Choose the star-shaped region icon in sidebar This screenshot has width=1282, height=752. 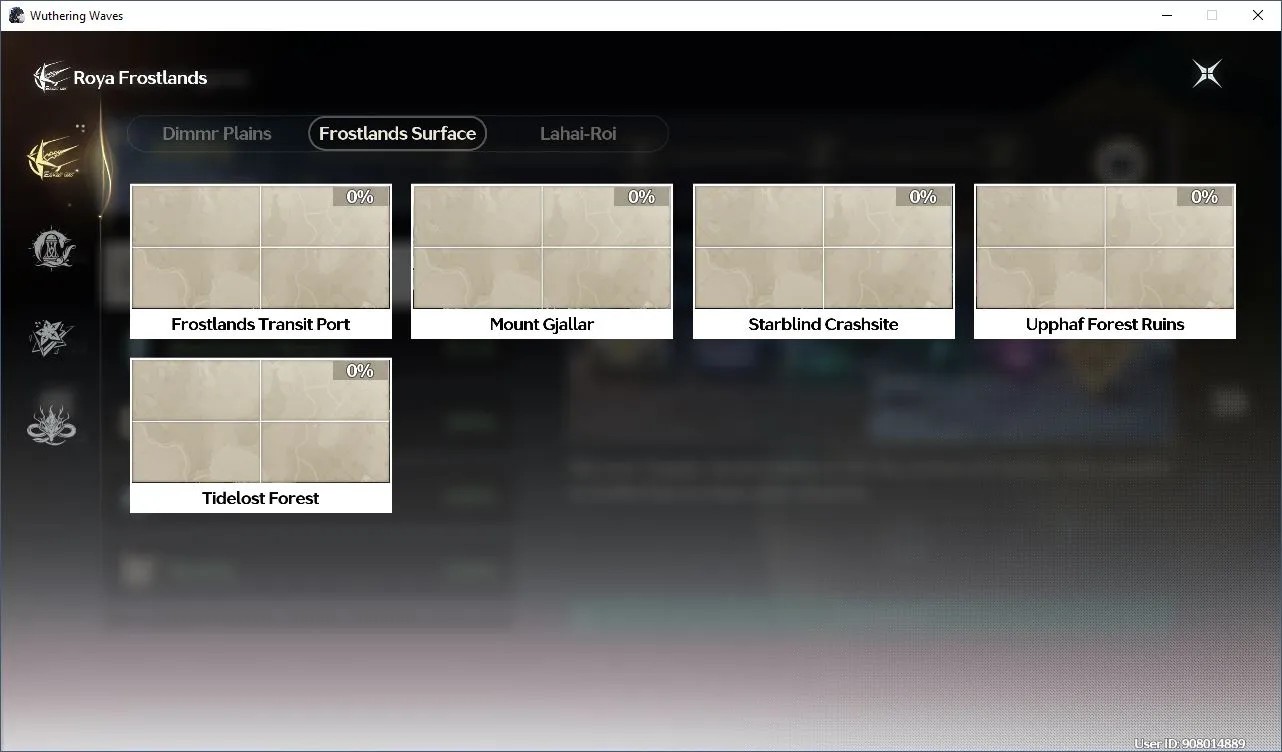point(52,338)
